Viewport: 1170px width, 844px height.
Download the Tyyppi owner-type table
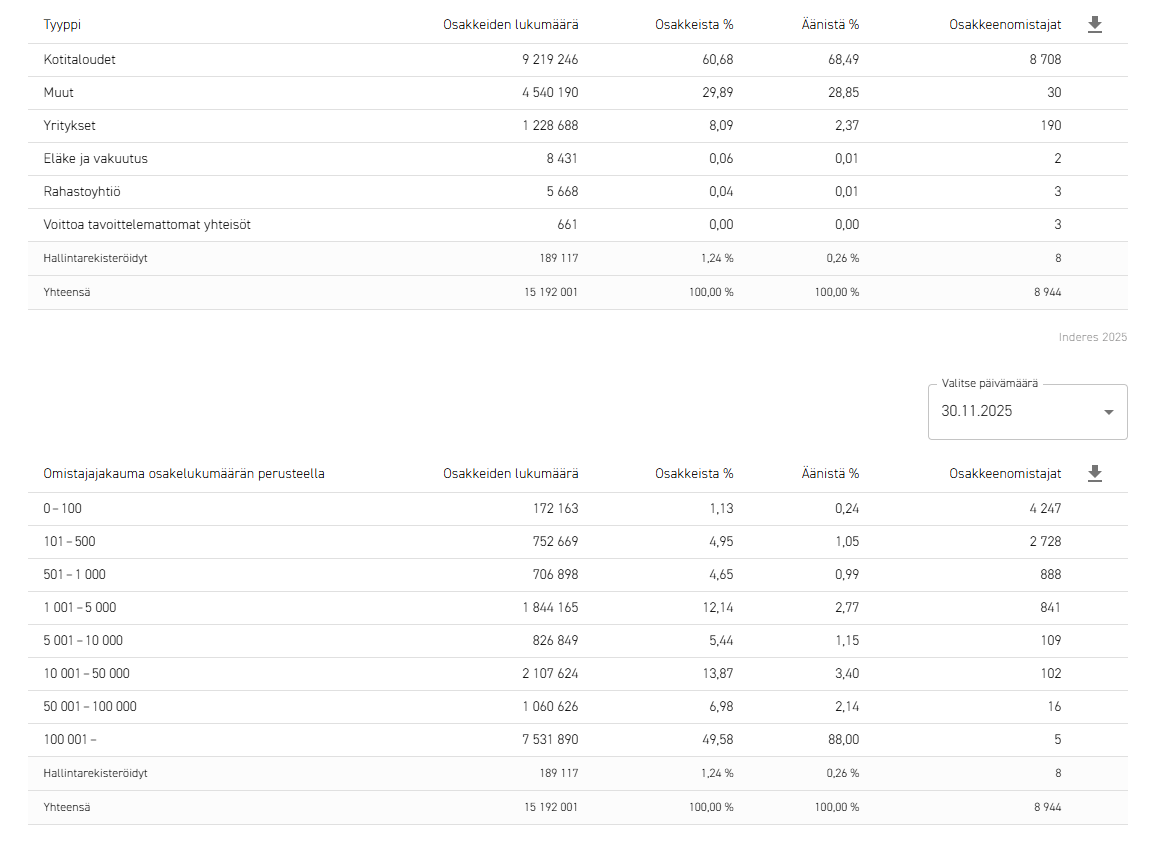point(1095,25)
